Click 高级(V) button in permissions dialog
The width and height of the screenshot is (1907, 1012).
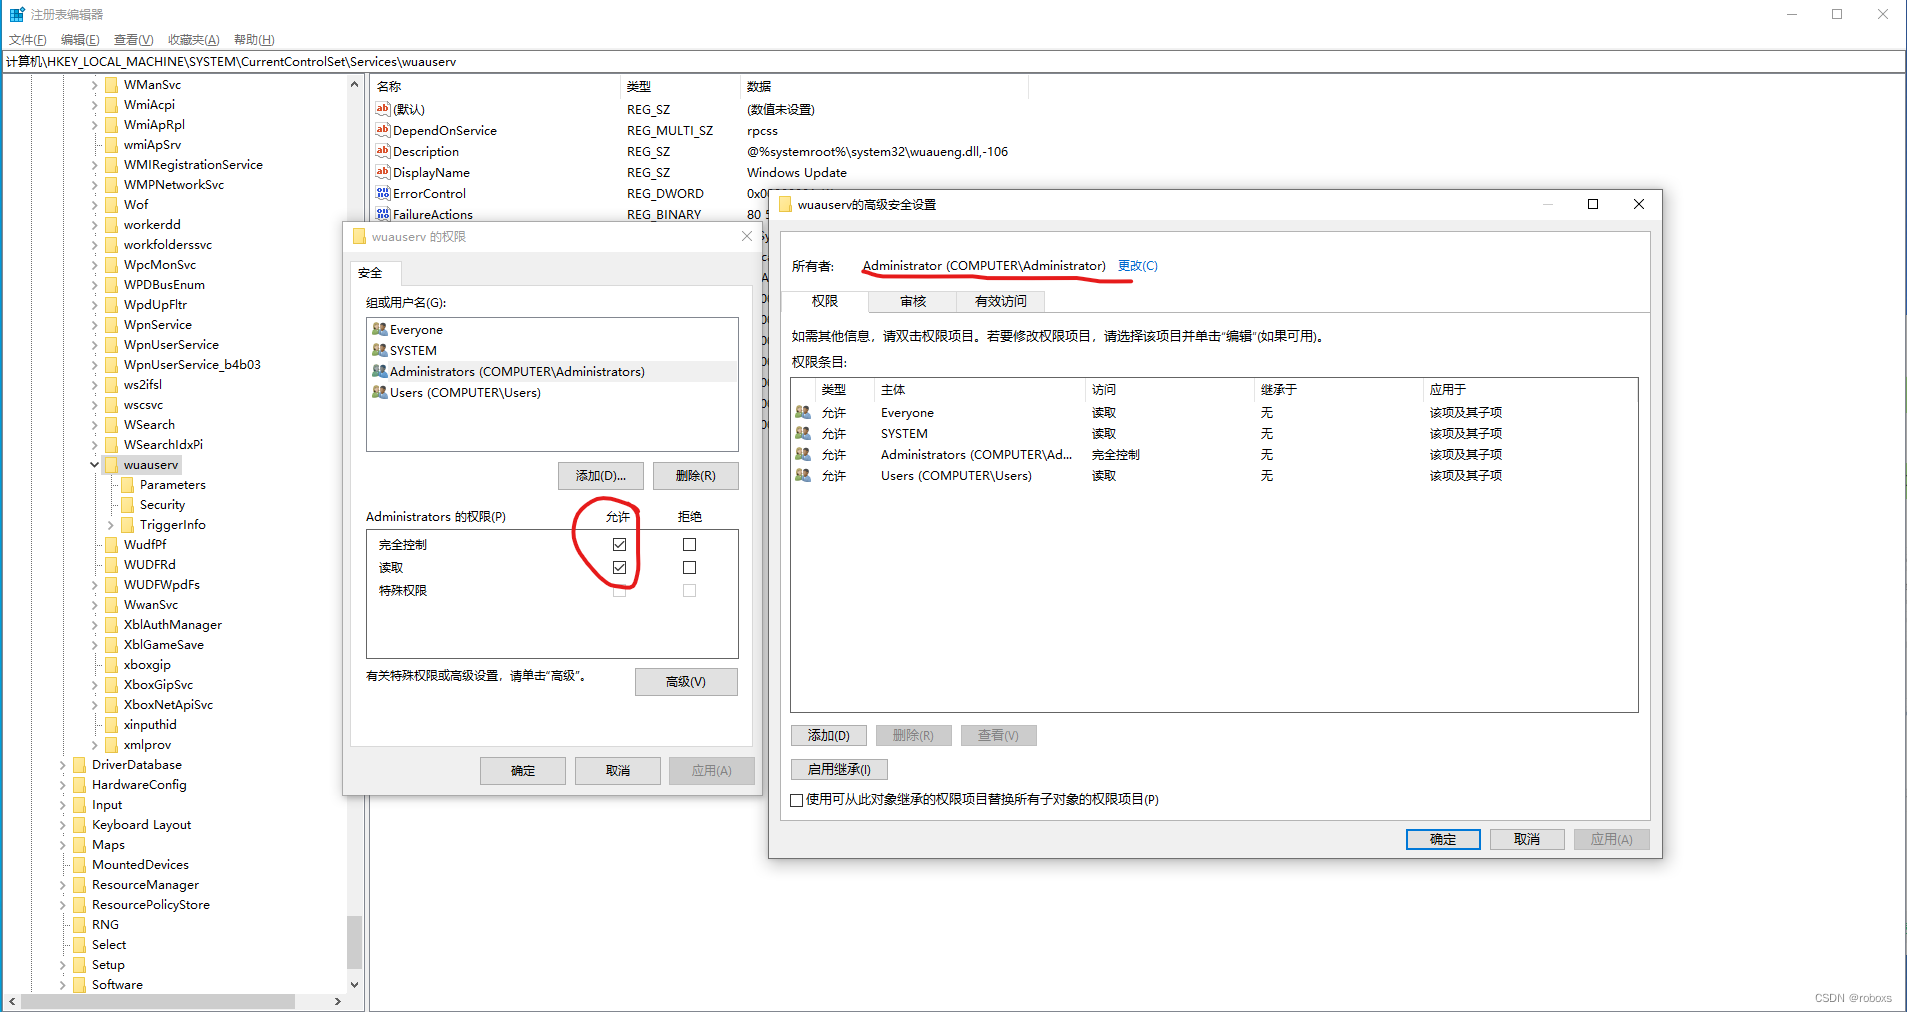tap(686, 682)
